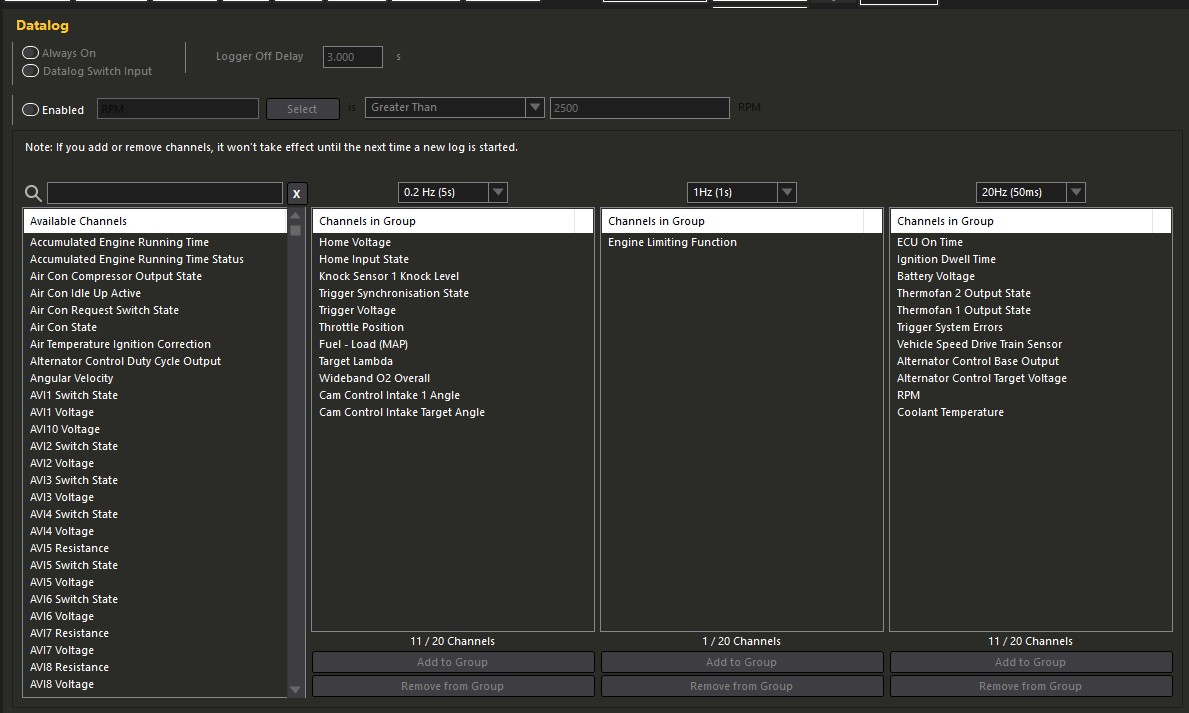Select Thermofan 1 Output State
The height and width of the screenshot is (713, 1189).
[x=964, y=310]
